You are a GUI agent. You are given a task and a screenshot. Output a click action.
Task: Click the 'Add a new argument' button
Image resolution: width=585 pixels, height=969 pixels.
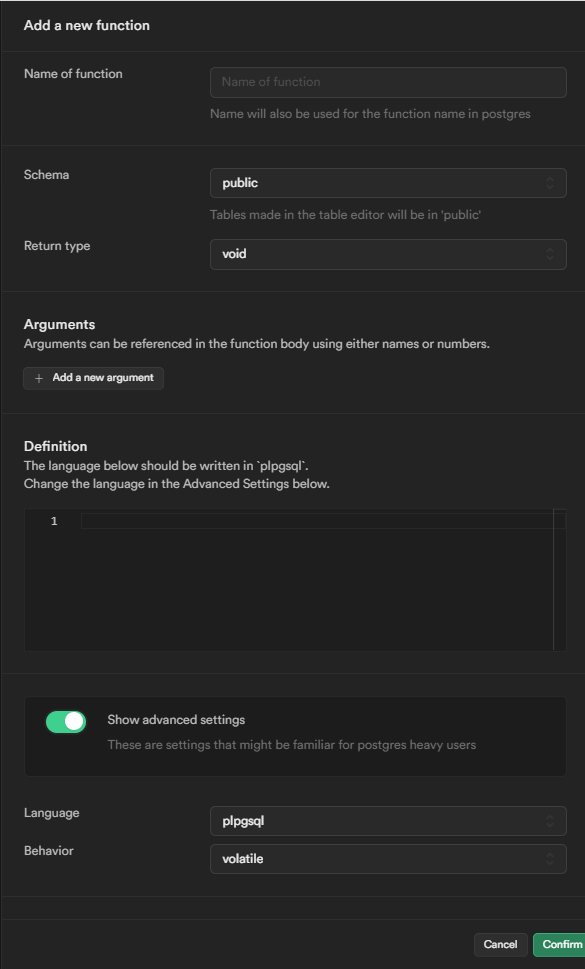(93, 378)
